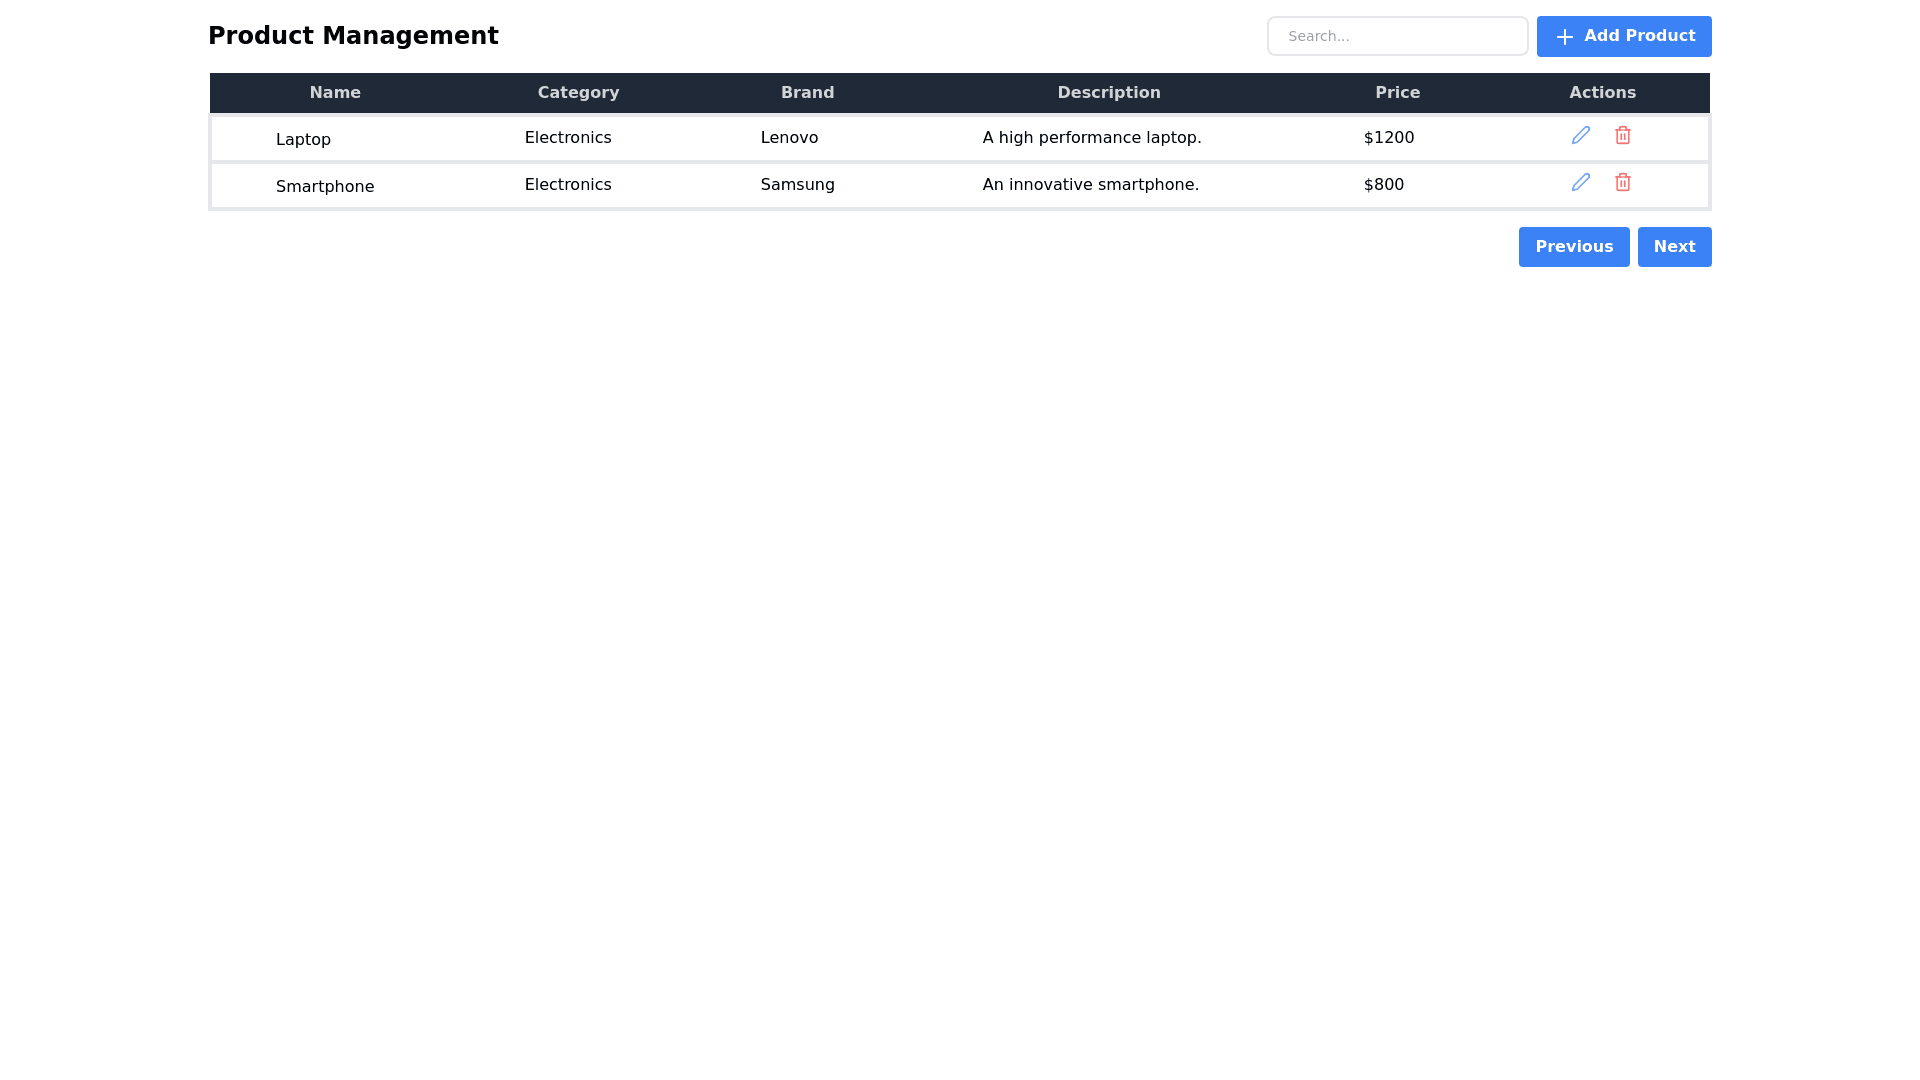Image resolution: width=1920 pixels, height=1080 pixels.
Task: Click the Price column header
Action: (1396, 93)
